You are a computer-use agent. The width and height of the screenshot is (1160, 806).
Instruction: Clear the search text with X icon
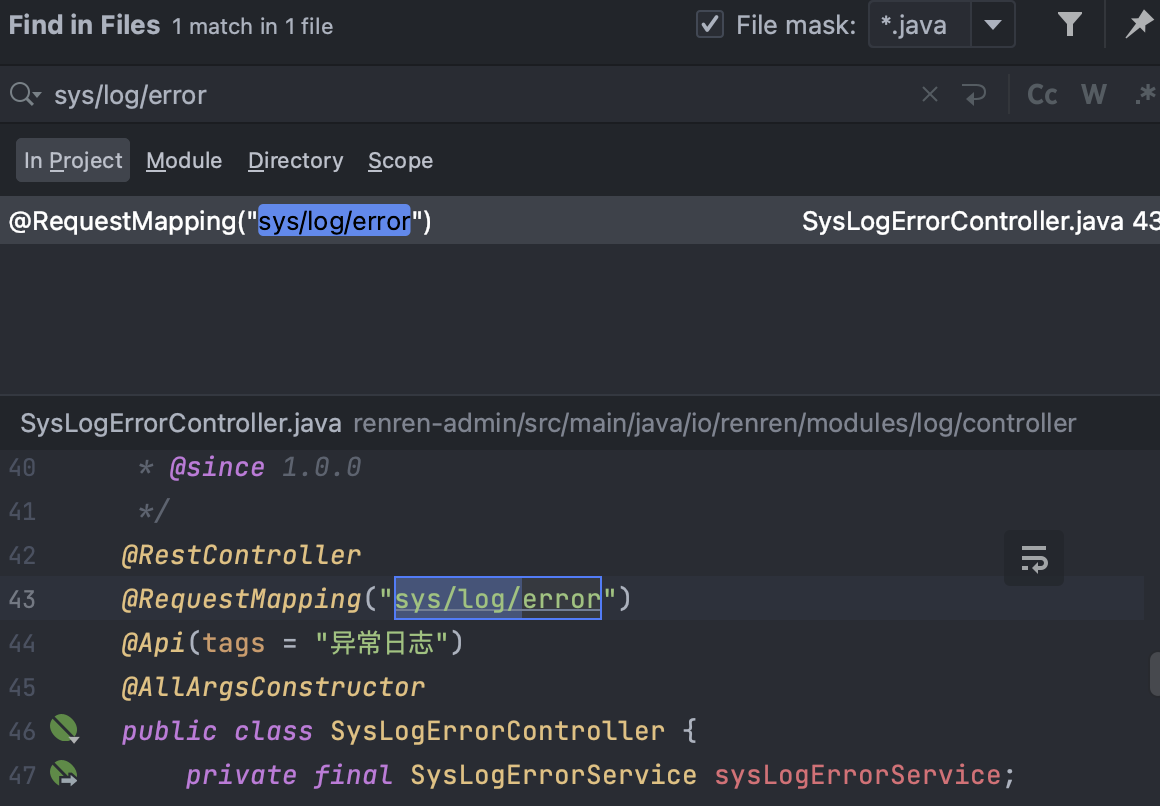click(930, 95)
